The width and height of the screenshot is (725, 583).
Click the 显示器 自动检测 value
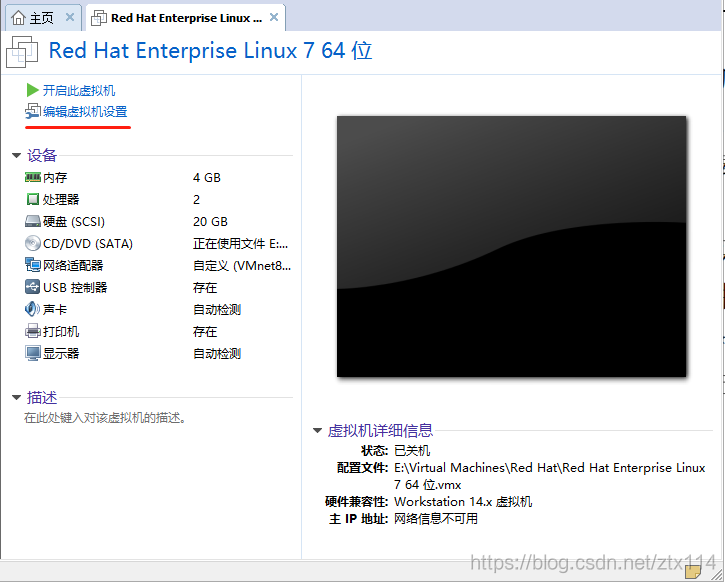point(217,354)
